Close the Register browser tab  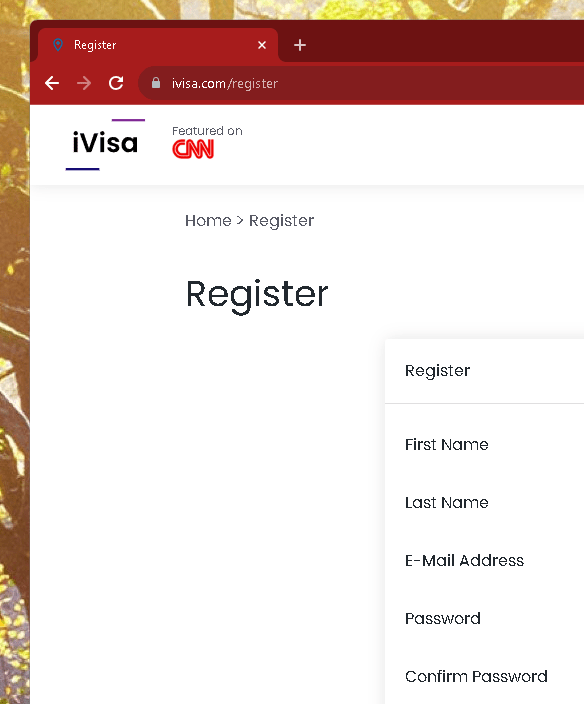pos(262,45)
